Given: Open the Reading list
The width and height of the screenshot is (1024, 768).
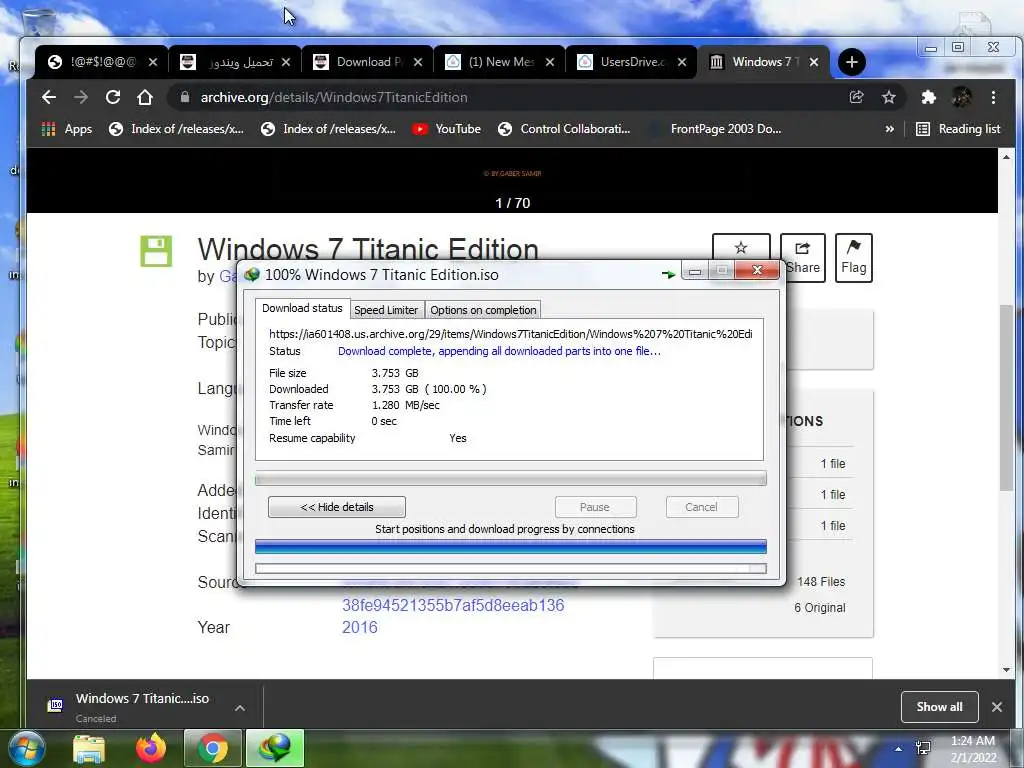Looking at the screenshot, I should click(958, 129).
